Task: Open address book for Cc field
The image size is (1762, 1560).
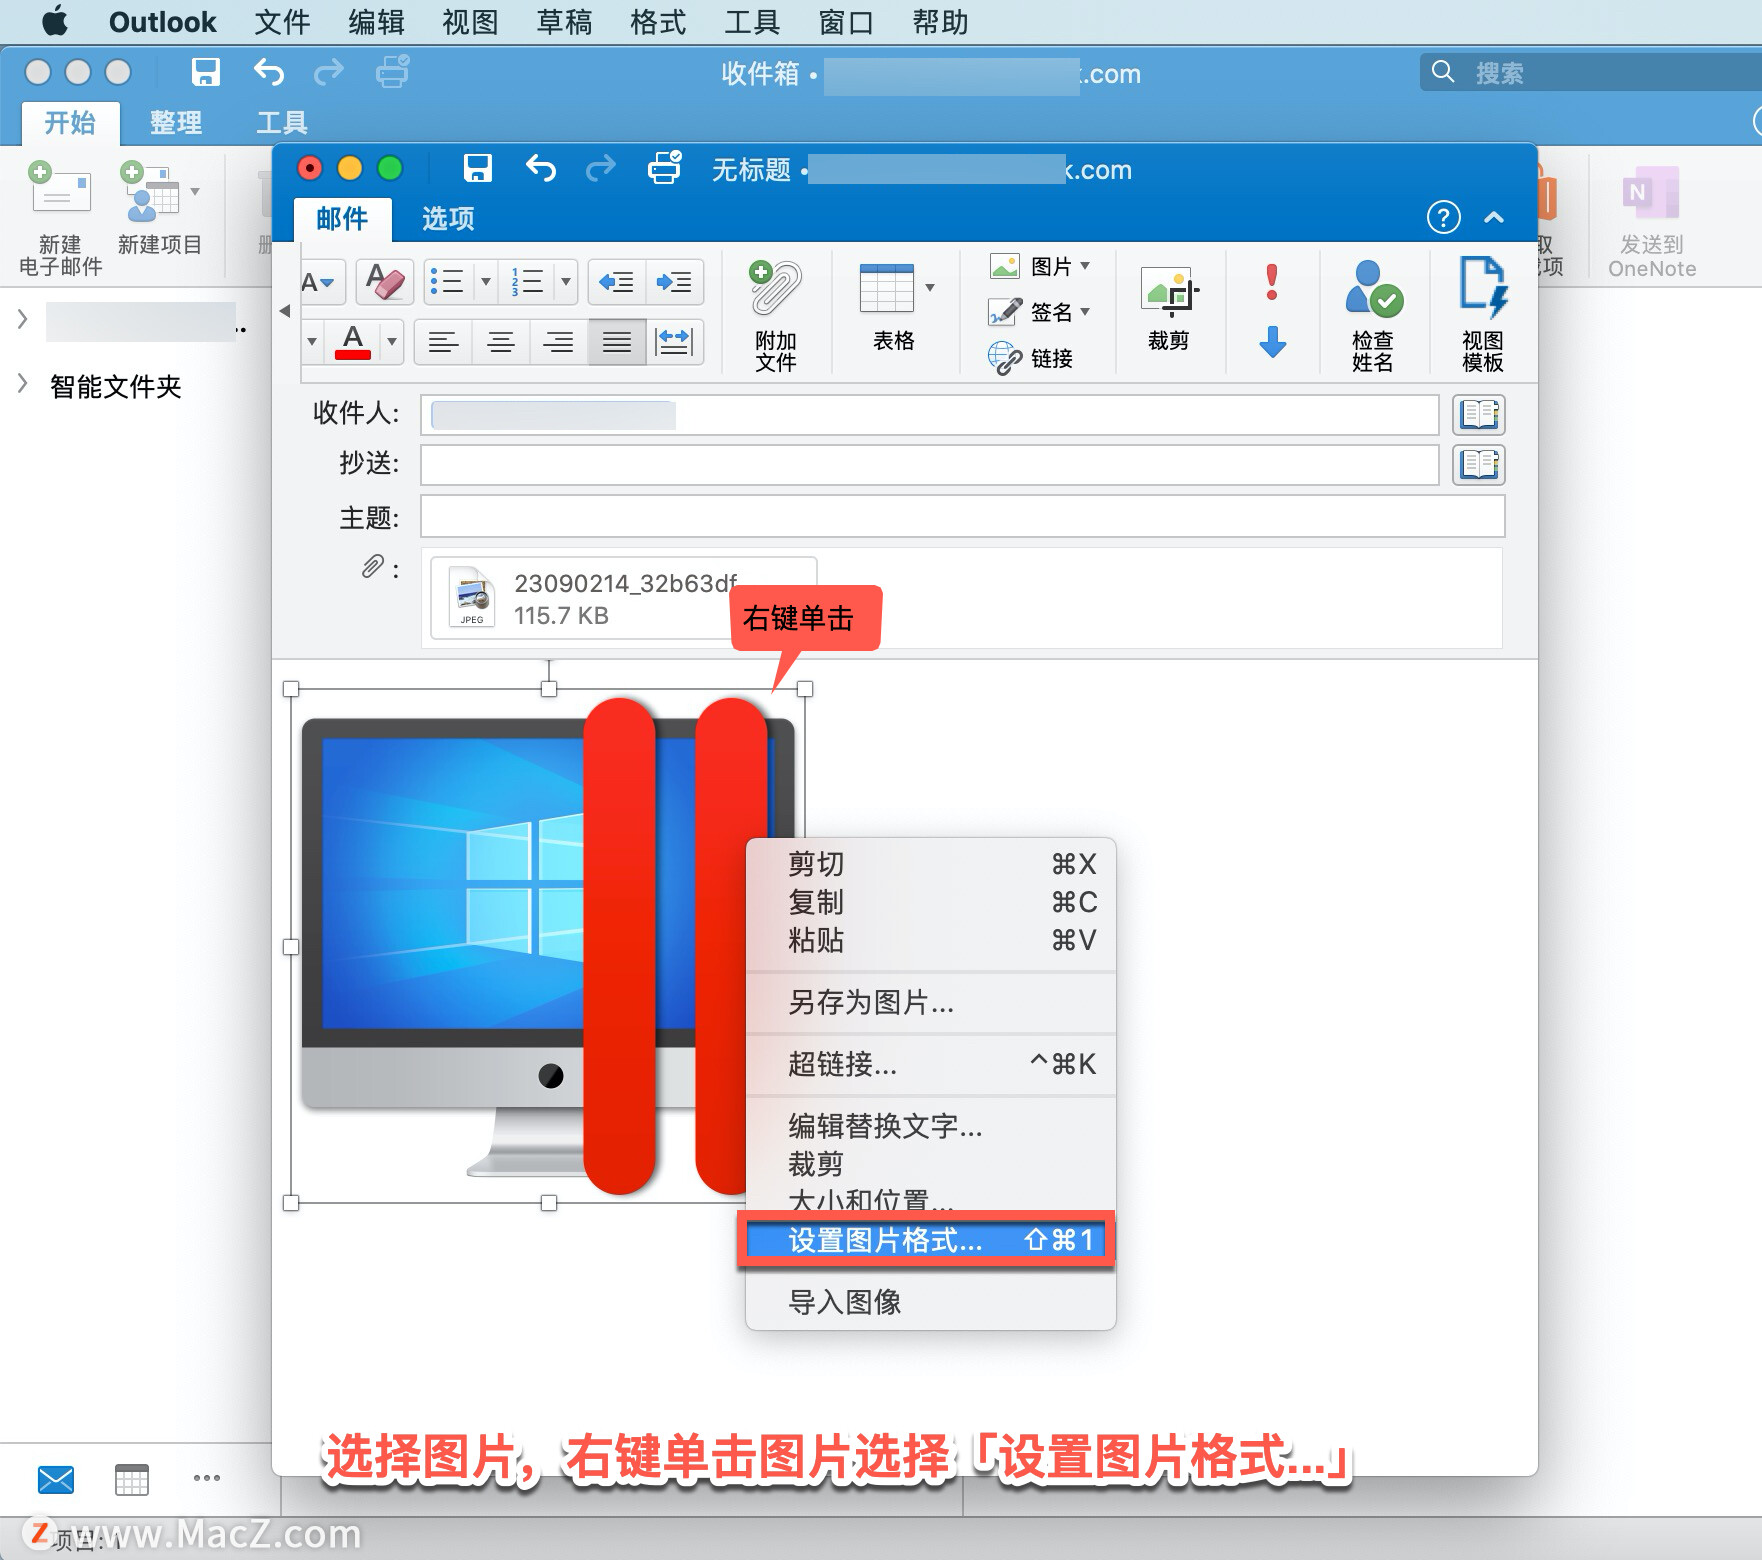Action: pos(1479,464)
